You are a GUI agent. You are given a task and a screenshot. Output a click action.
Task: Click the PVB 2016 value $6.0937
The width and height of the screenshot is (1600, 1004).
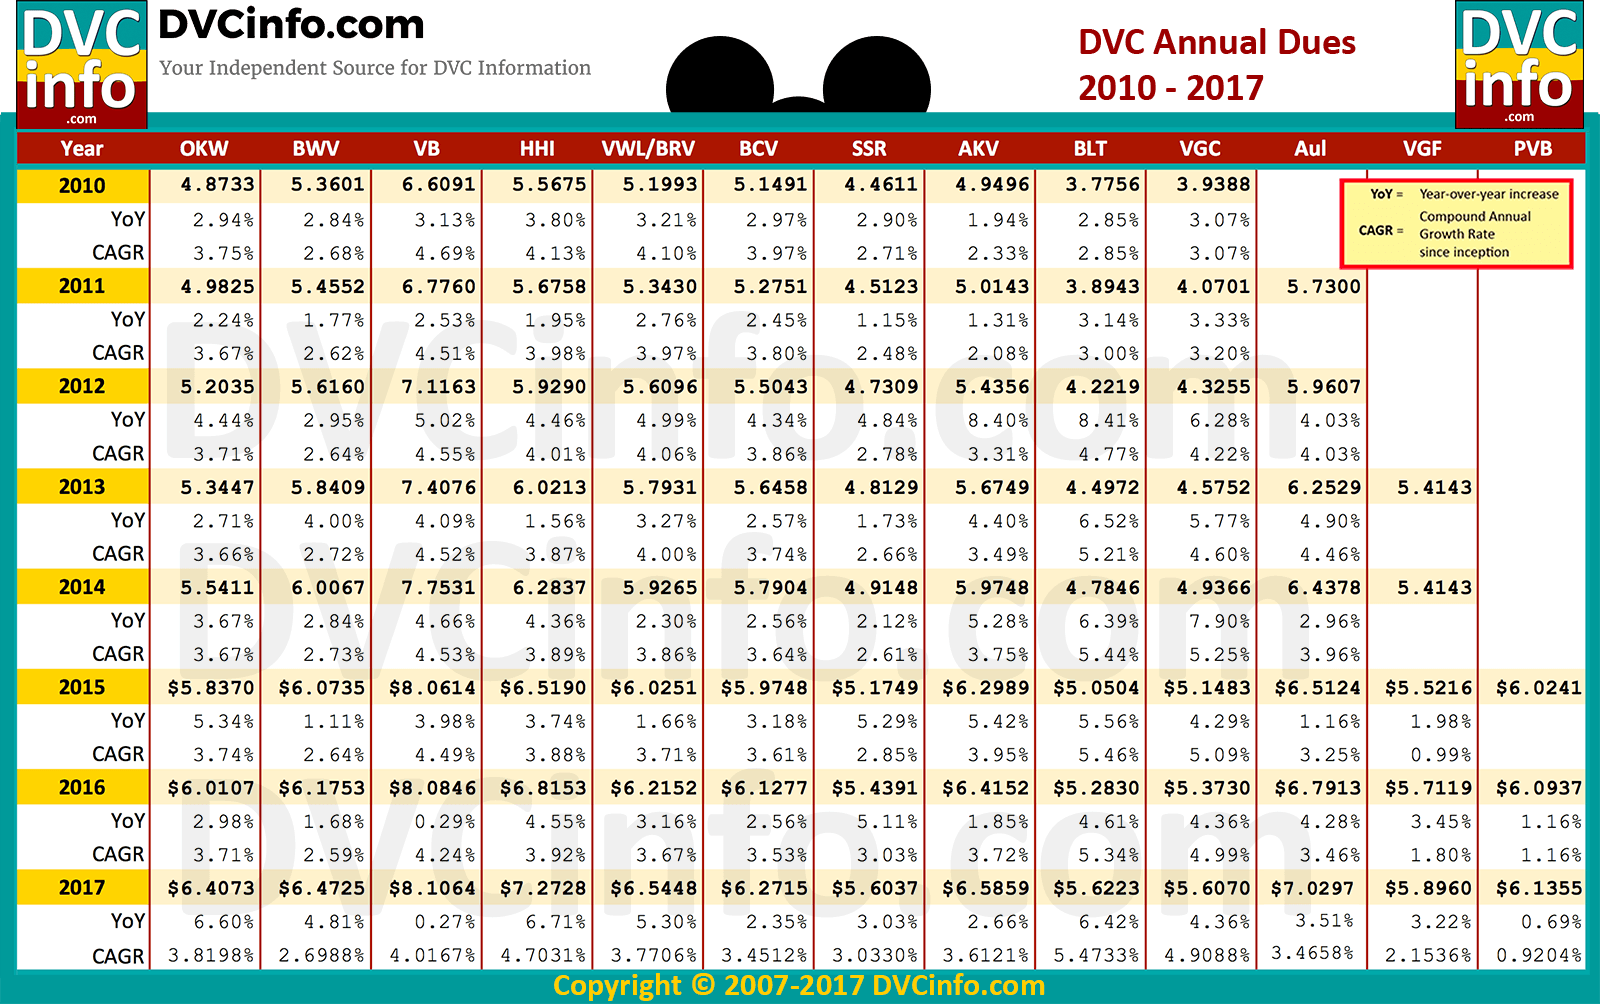[1538, 788]
